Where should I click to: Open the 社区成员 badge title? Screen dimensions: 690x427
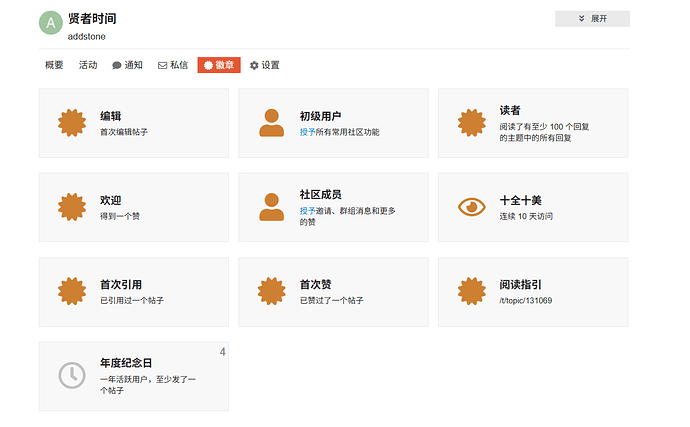tap(320, 194)
